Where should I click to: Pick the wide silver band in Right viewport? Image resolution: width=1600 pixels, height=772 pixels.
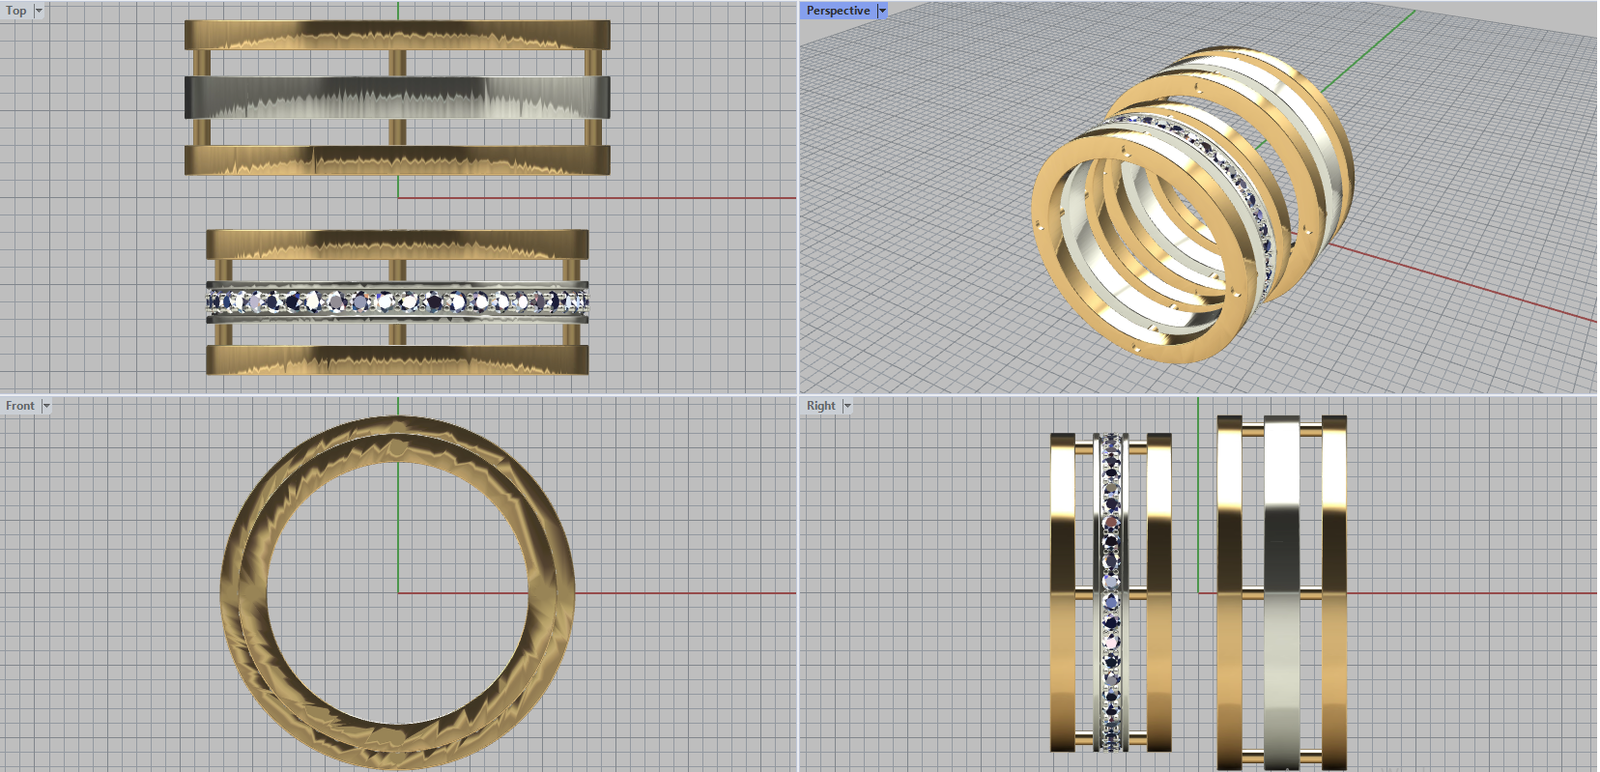tap(1281, 592)
